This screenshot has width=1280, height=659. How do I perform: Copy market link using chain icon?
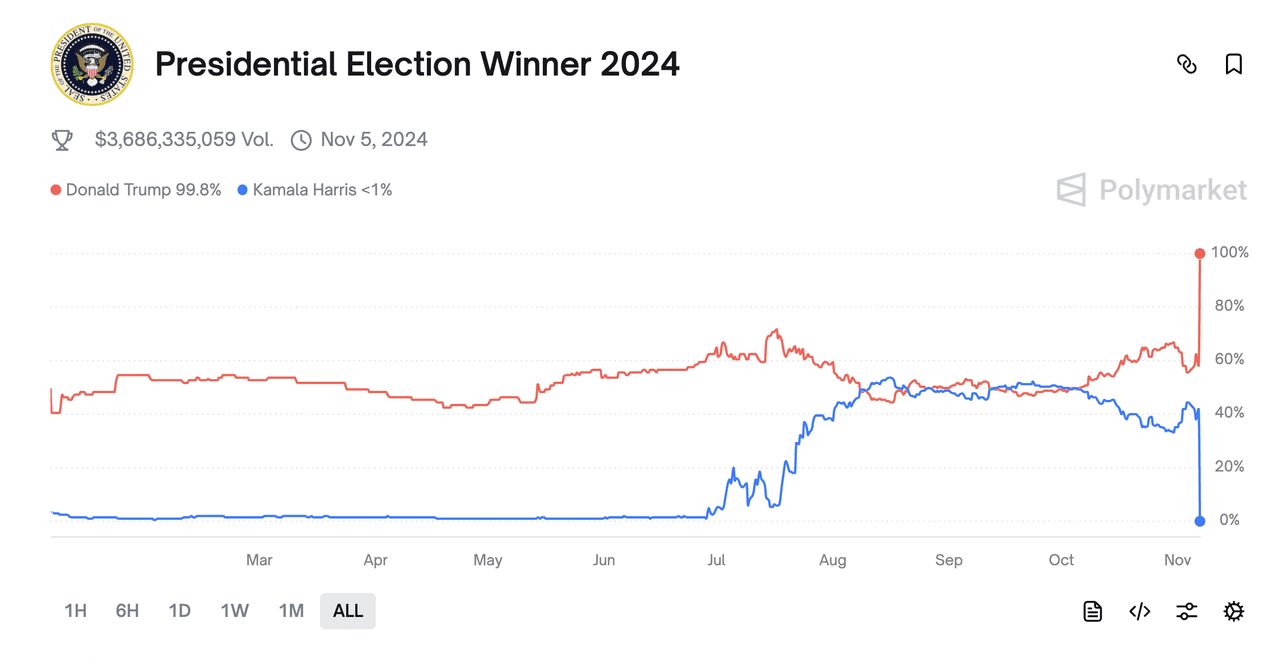1187,65
